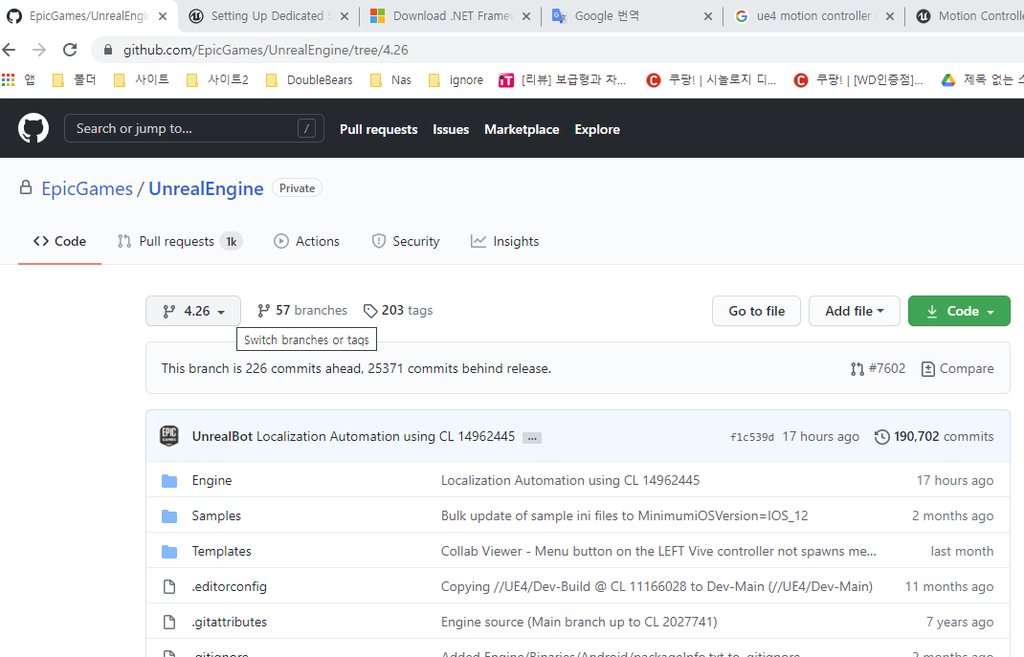Click the UnrealBot author name
Viewport: 1024px width, 657px height.
(x=222, y=436)
